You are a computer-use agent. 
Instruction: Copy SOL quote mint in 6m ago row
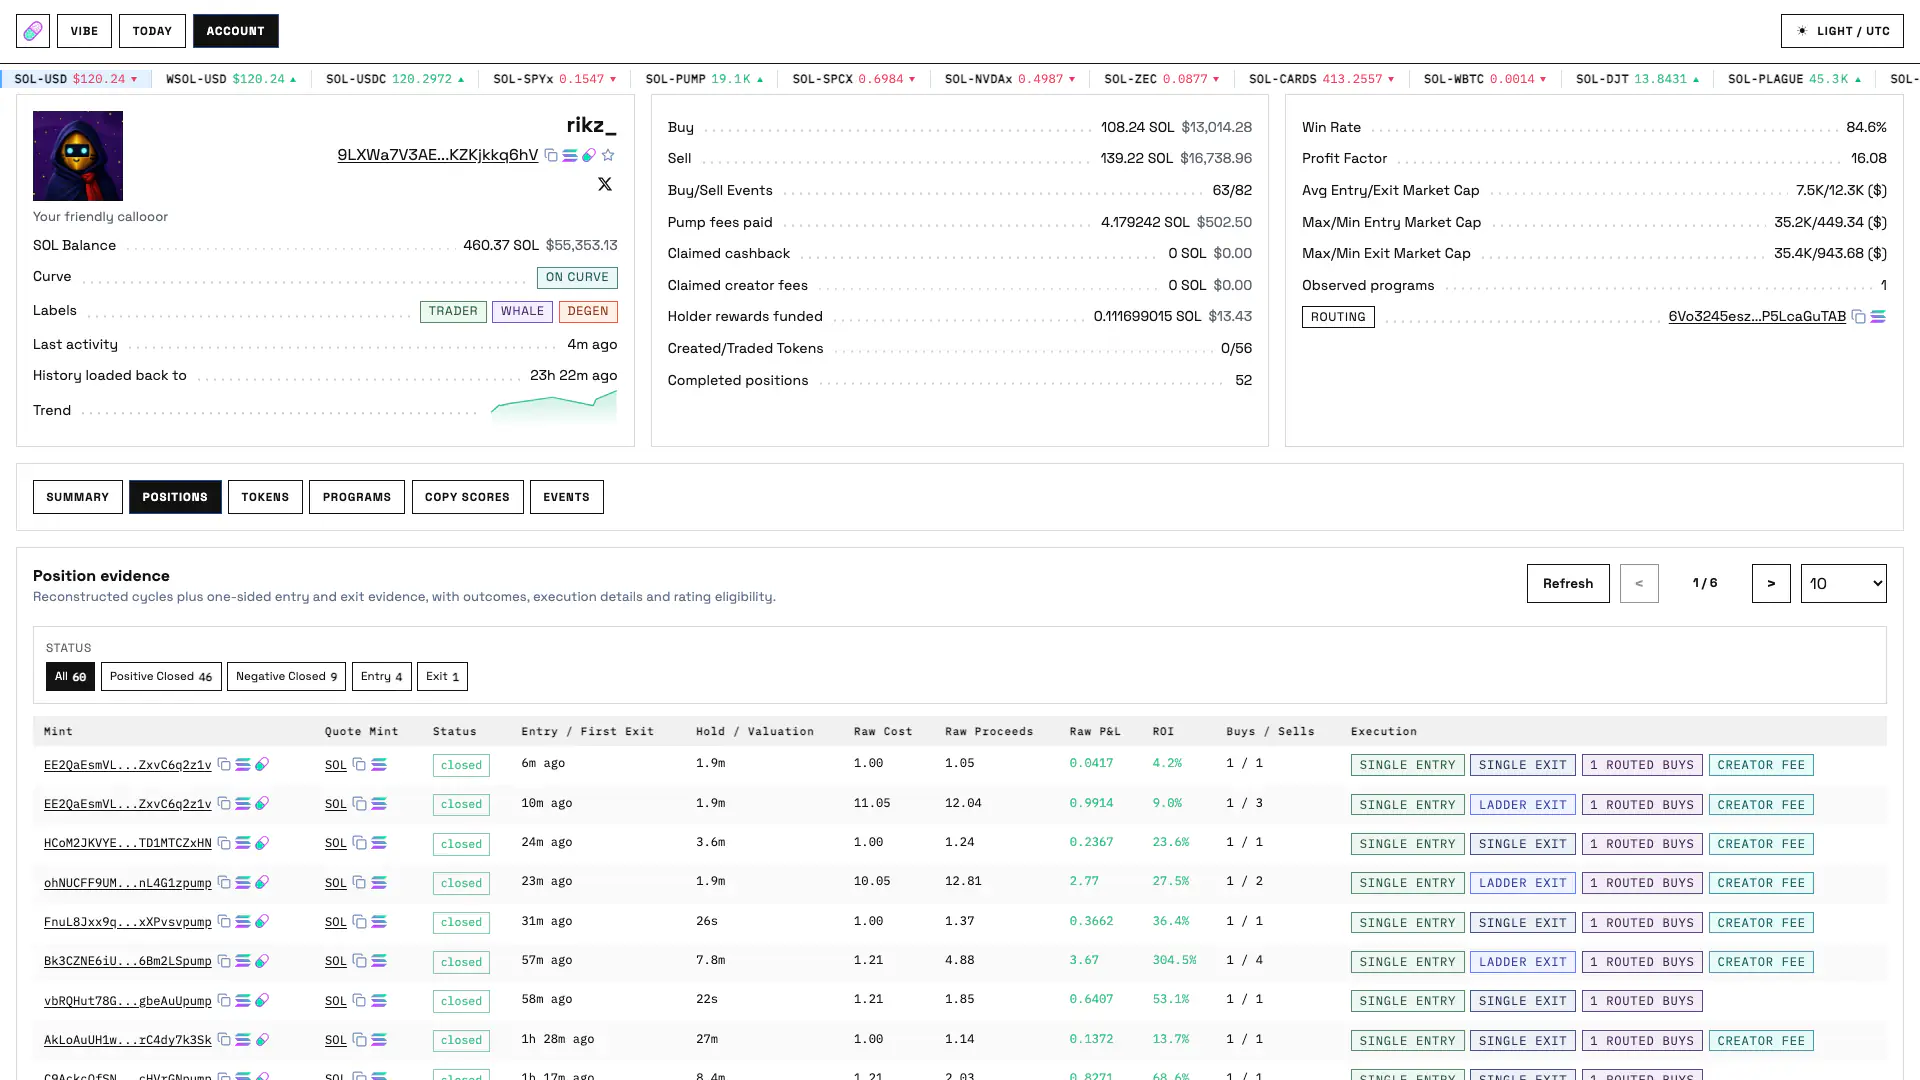[359, 764]
